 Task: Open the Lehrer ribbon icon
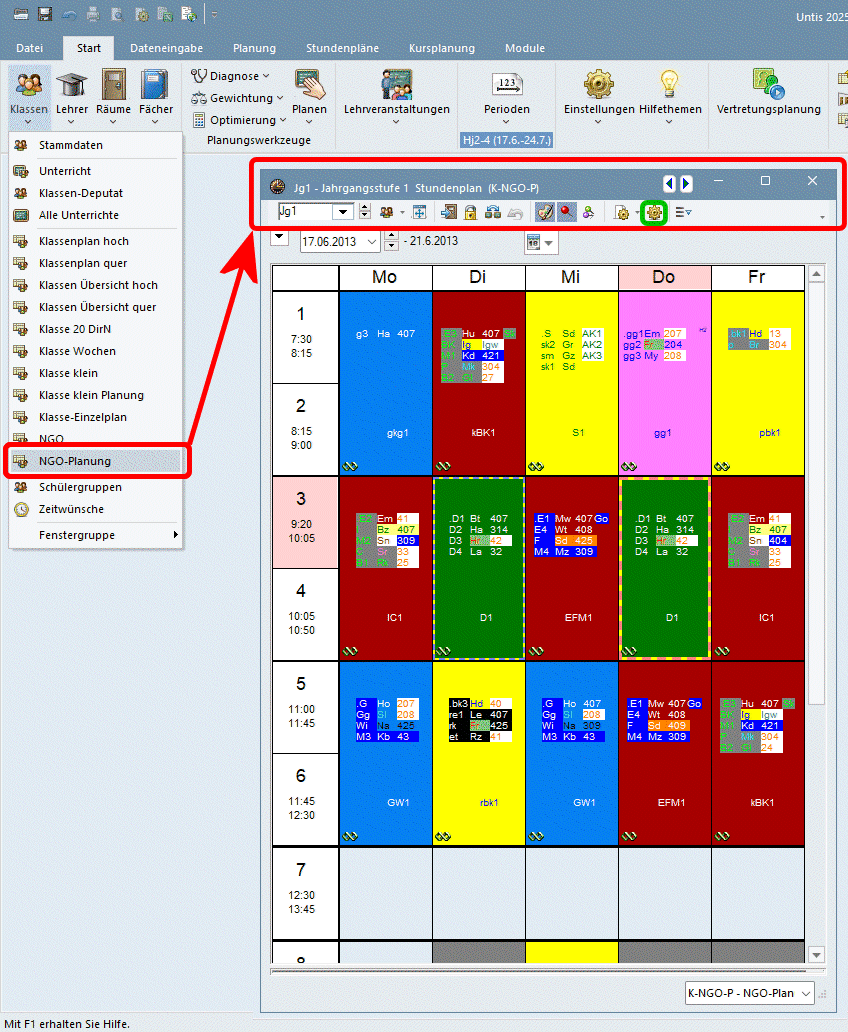tap(72, 87)
